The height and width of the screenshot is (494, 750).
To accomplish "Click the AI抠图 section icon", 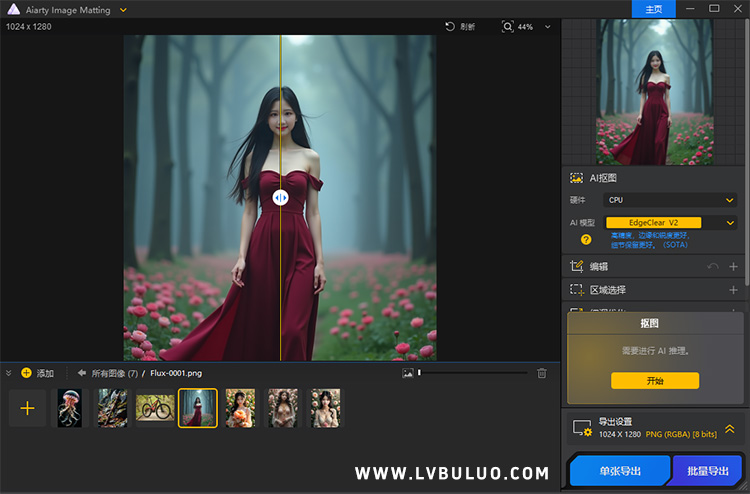I will pos(576,178).
